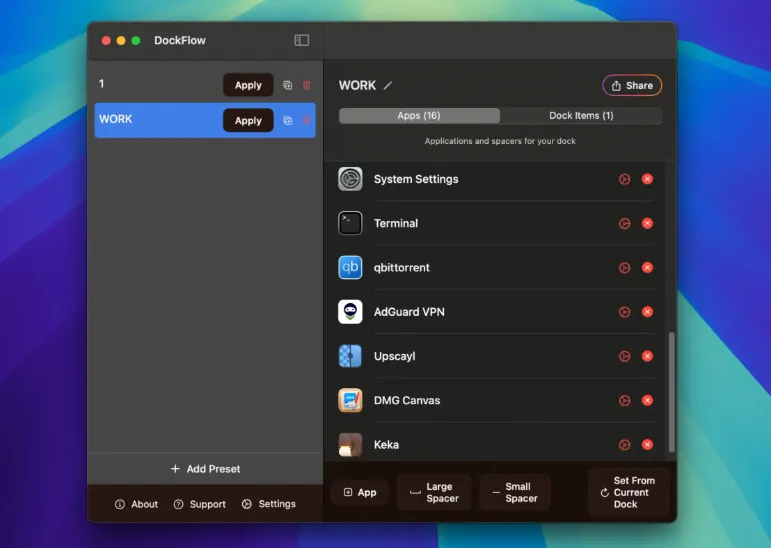
Task: Add a Large Spacer
Action: 434,492
